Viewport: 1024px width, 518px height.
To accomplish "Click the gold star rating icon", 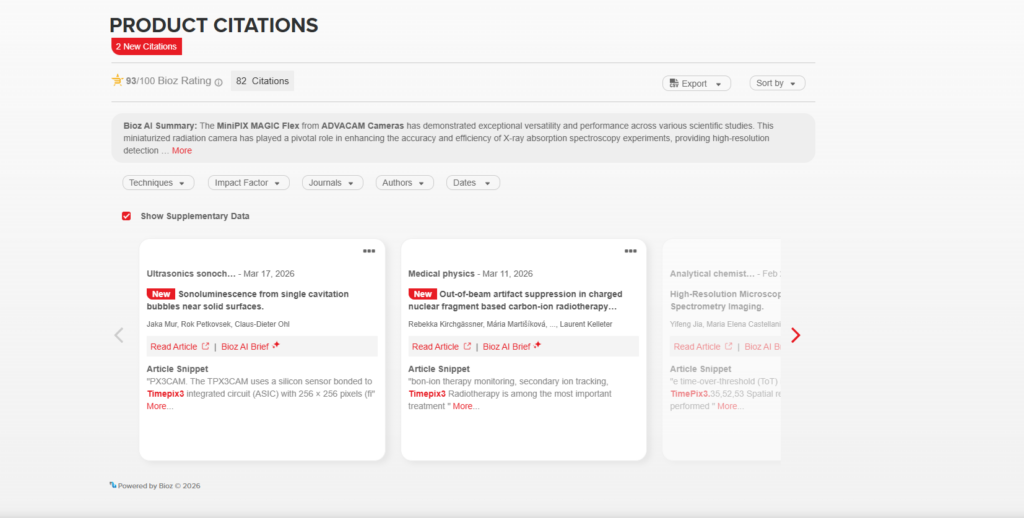I will (118, 80).
